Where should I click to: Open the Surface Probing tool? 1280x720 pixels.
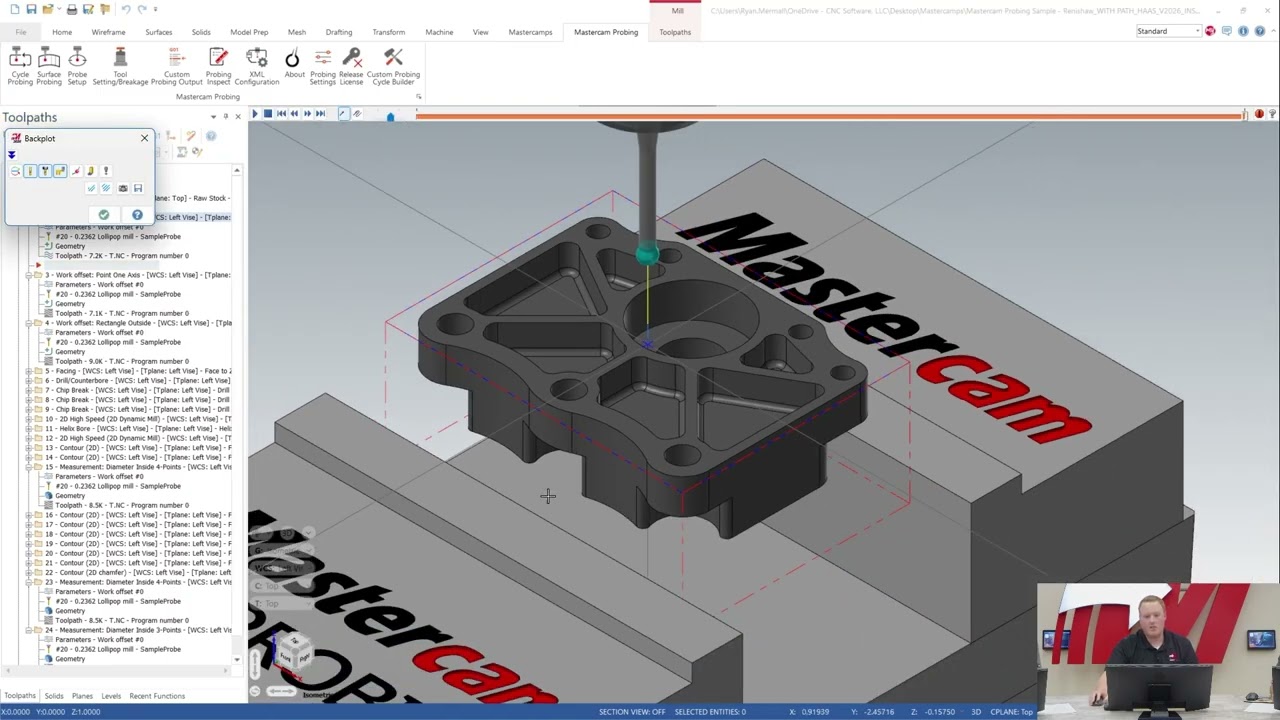point(49,66)
